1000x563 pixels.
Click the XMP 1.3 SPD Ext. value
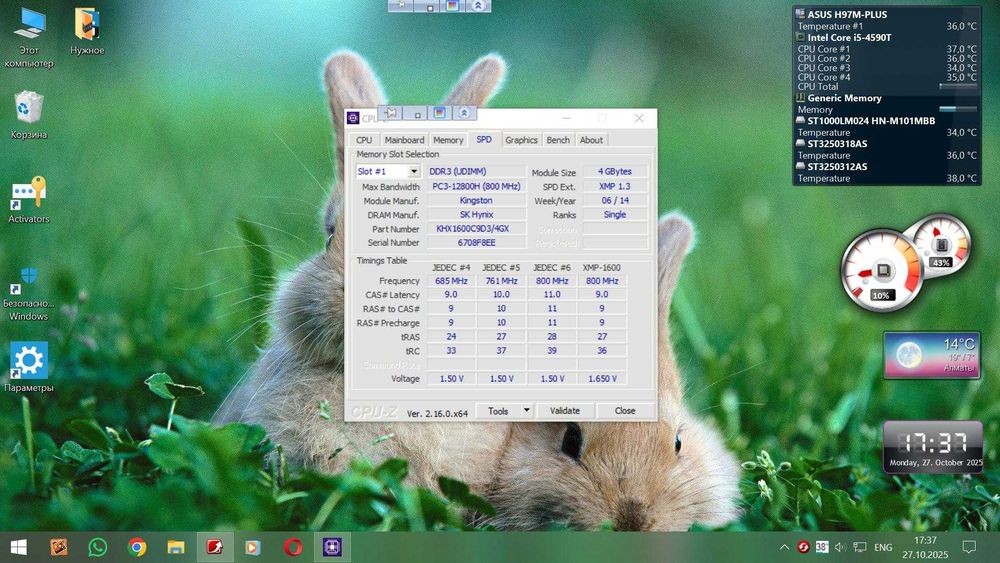coord(615,186)
